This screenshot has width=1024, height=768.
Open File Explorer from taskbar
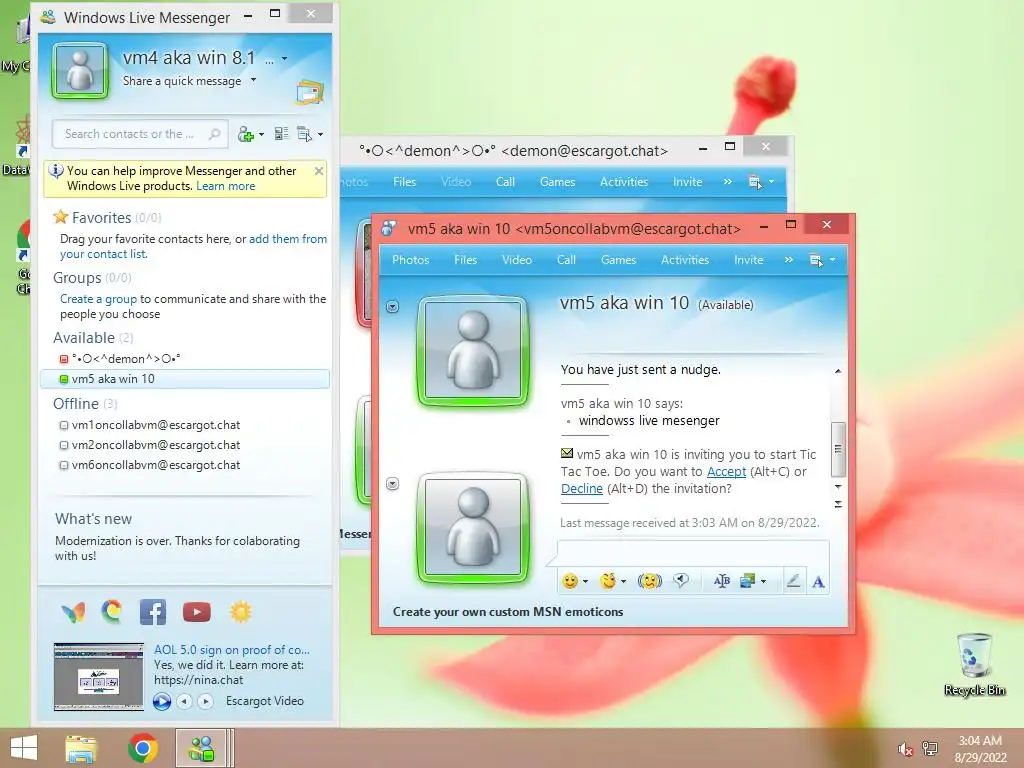pos(81,748)
